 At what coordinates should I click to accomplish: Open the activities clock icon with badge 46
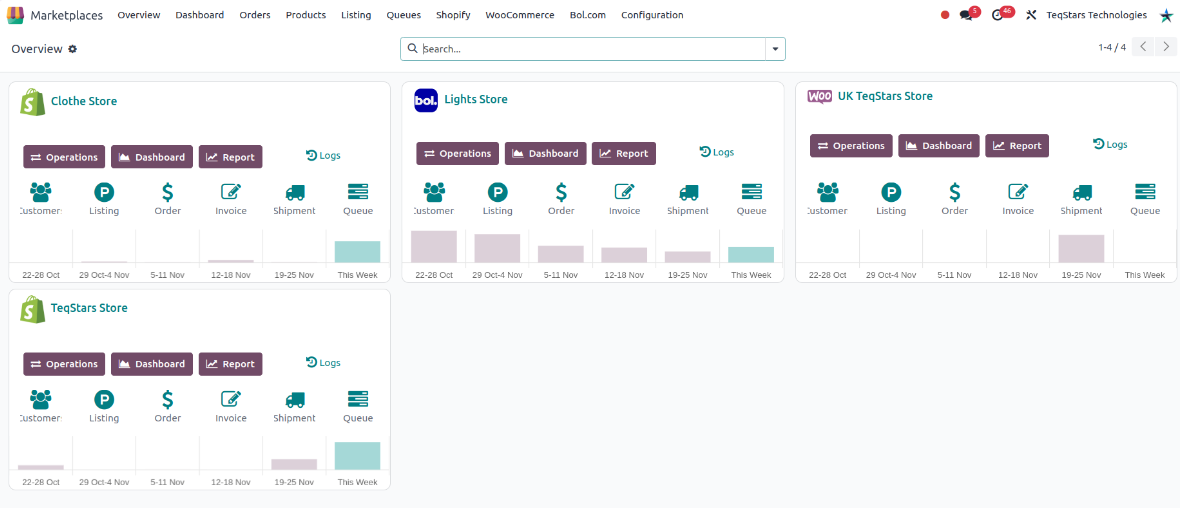click(x=998, y=15)
